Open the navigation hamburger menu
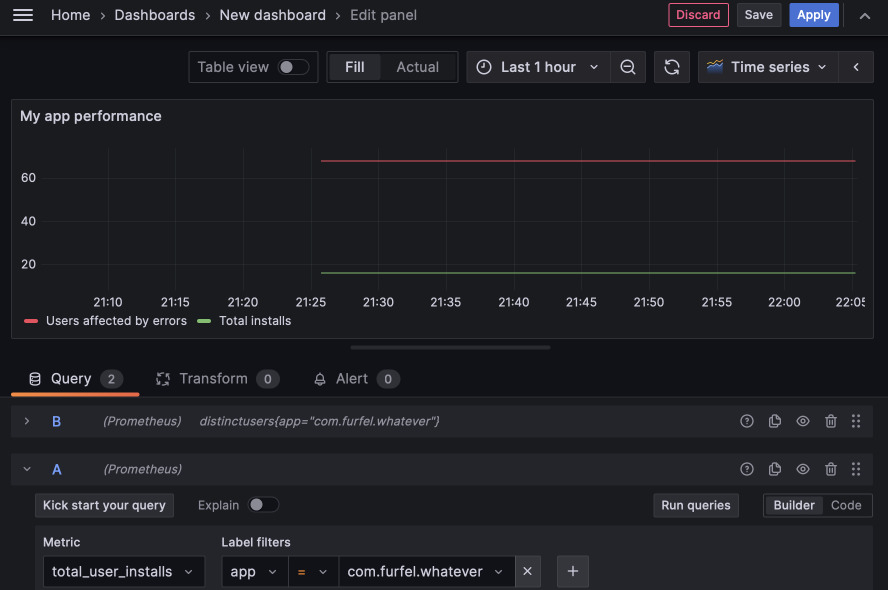The image size is (888, 590). 22,15
